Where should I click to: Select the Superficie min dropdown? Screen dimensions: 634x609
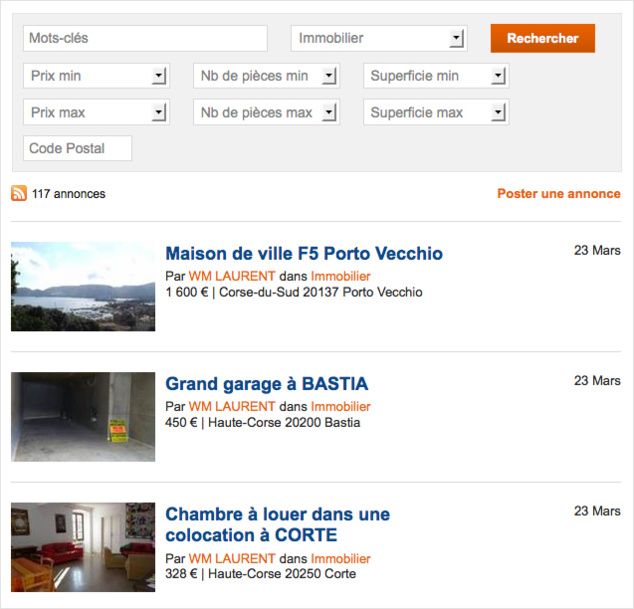436,76
